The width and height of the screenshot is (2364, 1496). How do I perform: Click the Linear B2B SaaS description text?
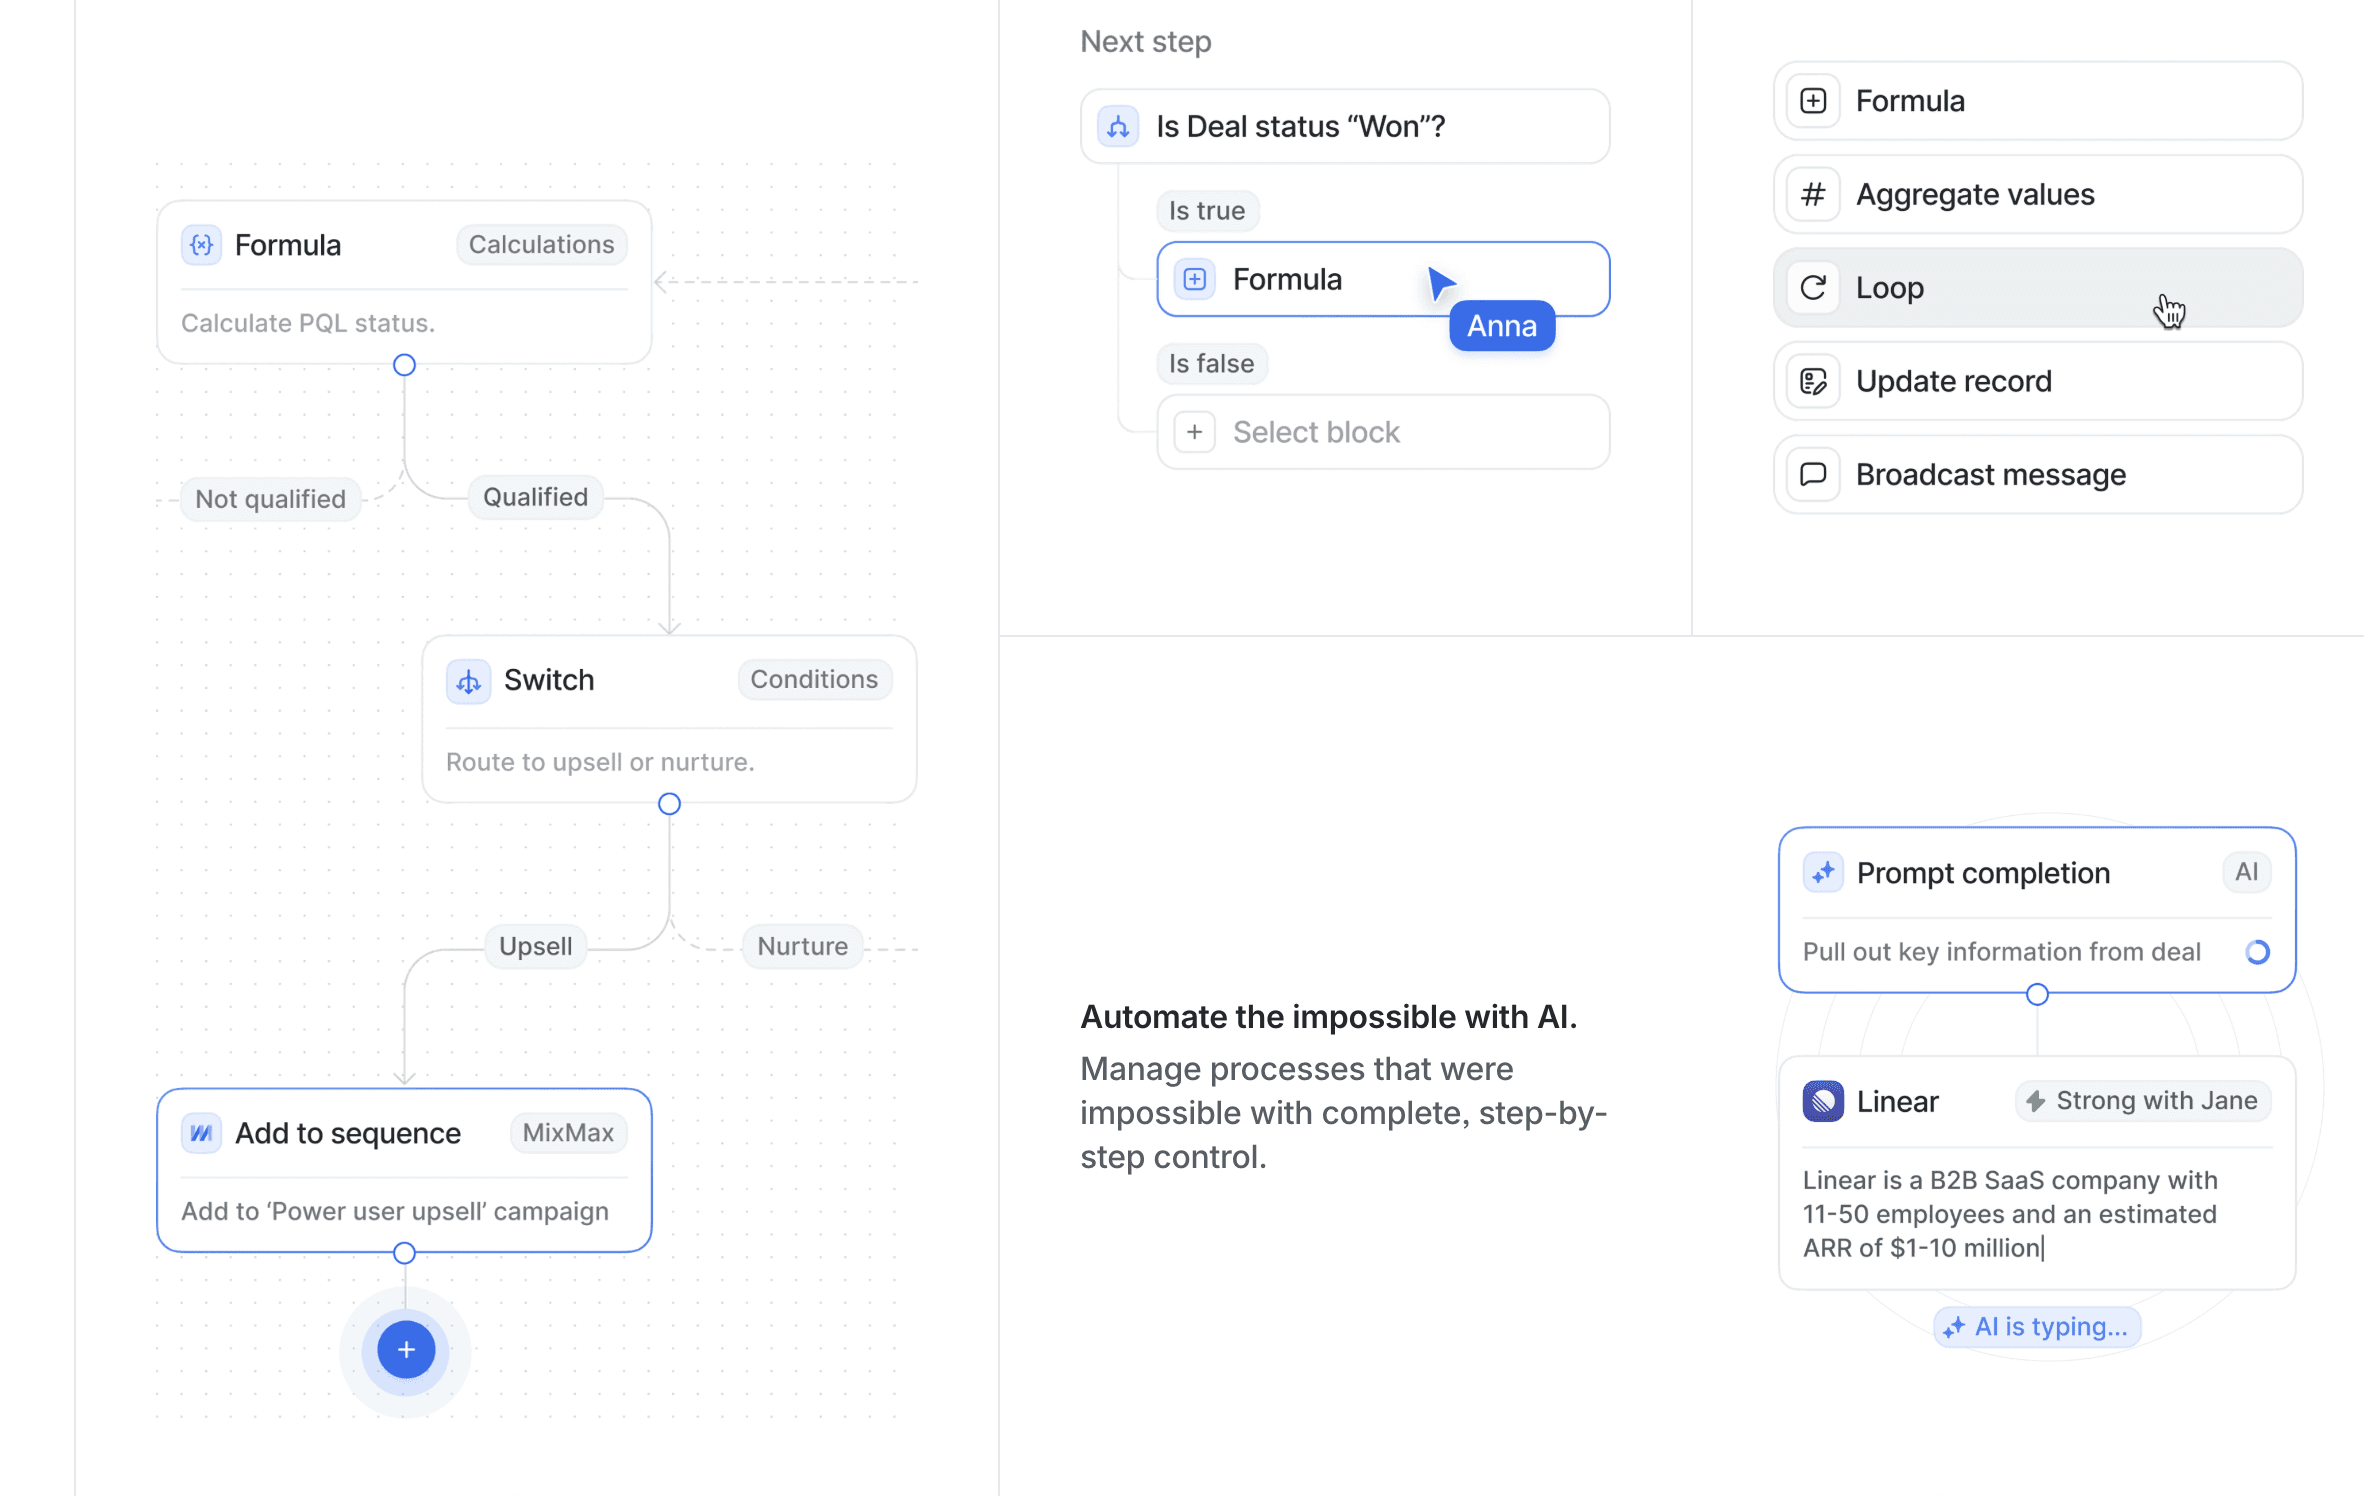(x=2010, y=1214)
